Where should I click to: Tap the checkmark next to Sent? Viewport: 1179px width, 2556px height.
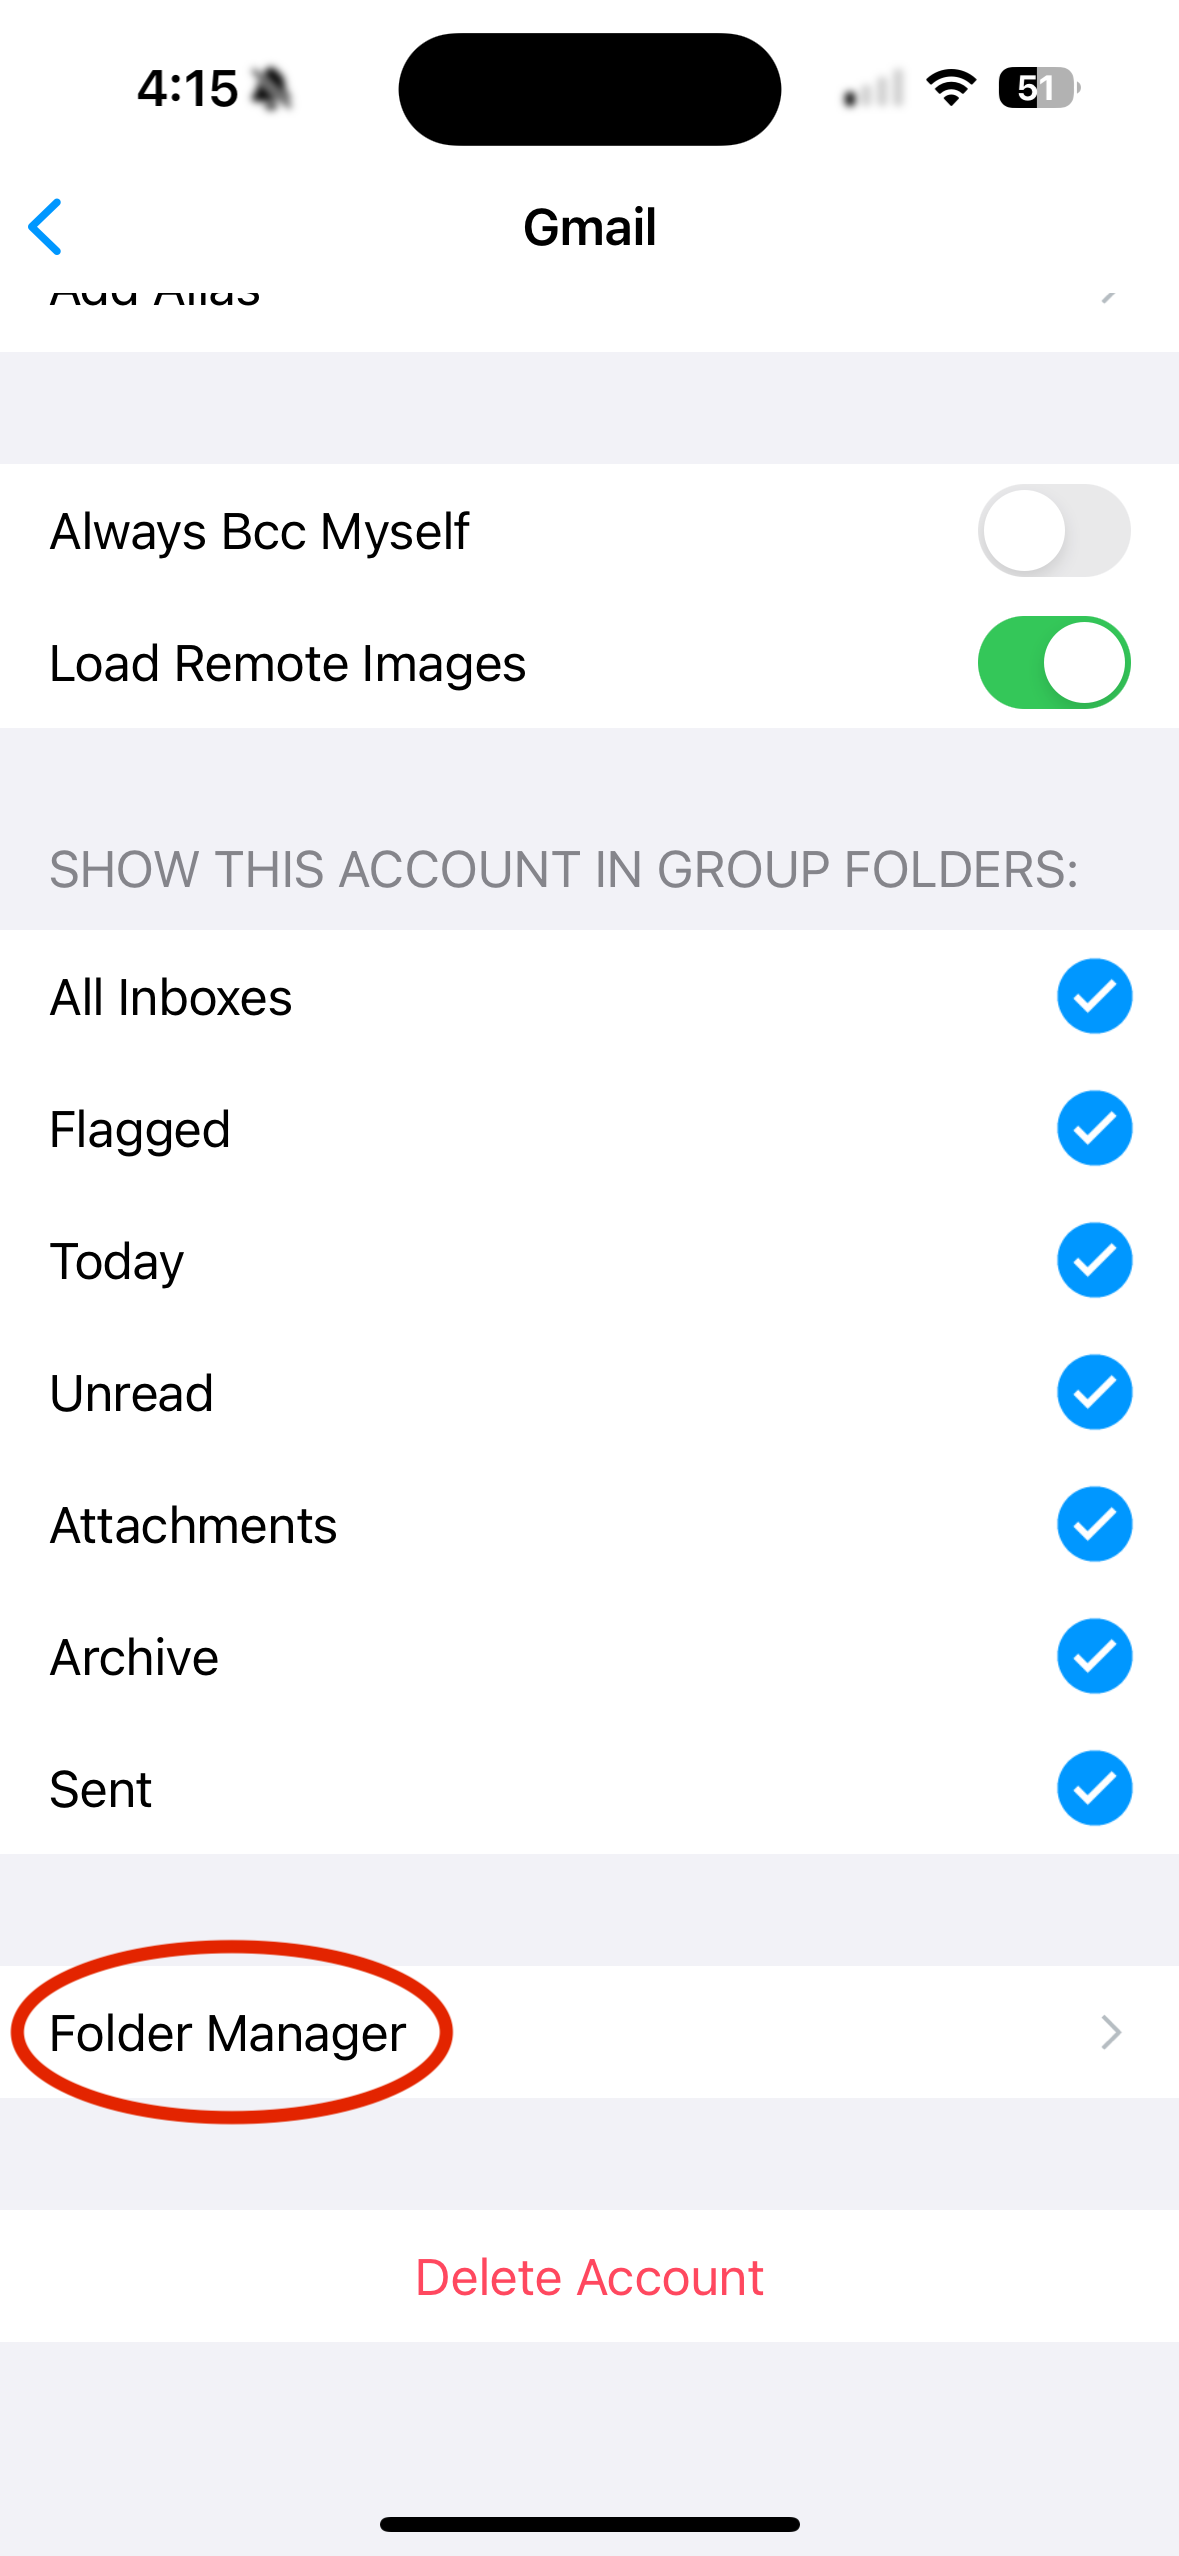coord(1094,1789)
